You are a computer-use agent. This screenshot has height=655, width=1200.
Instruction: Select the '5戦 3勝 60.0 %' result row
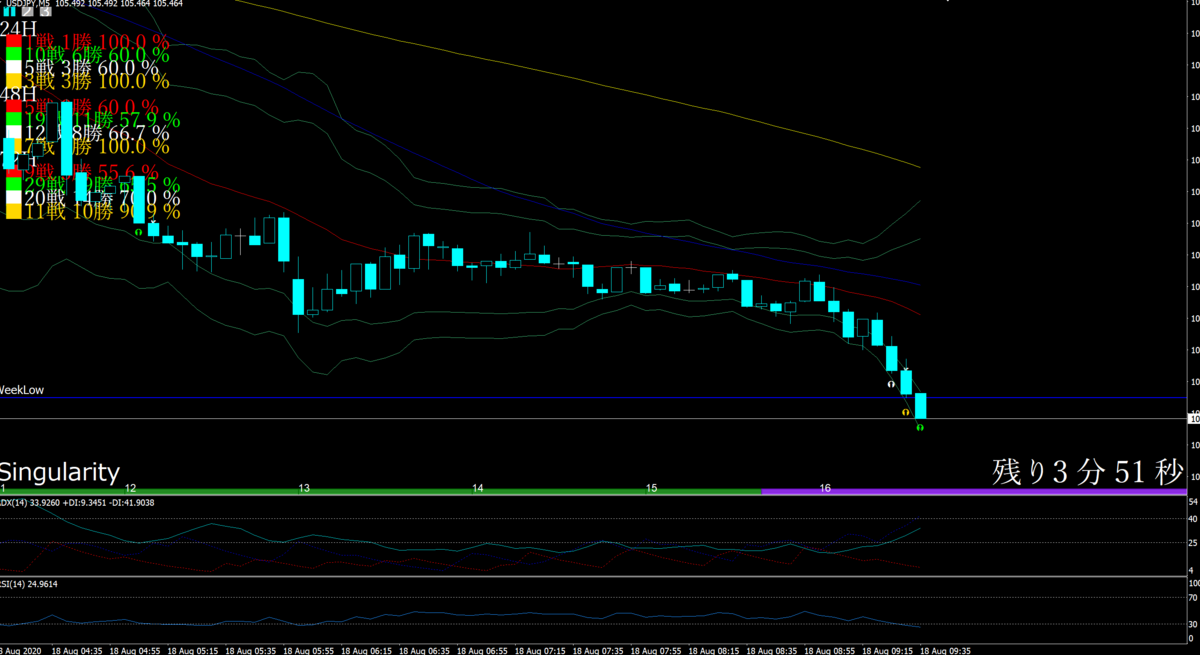coord(91,69)
